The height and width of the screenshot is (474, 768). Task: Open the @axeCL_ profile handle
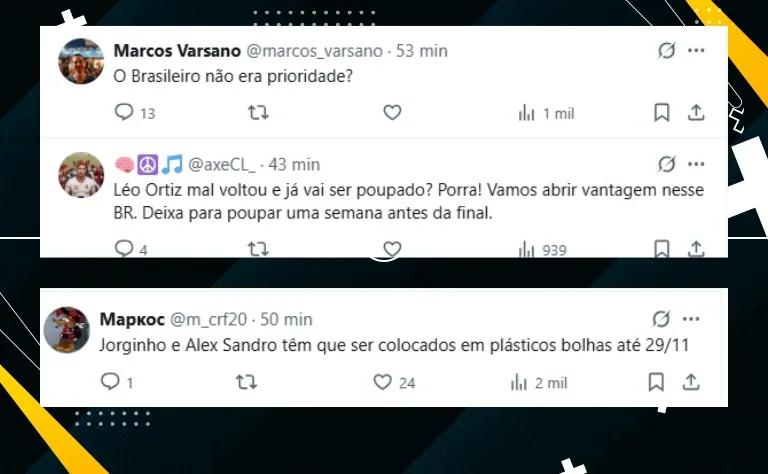(221, 165)
